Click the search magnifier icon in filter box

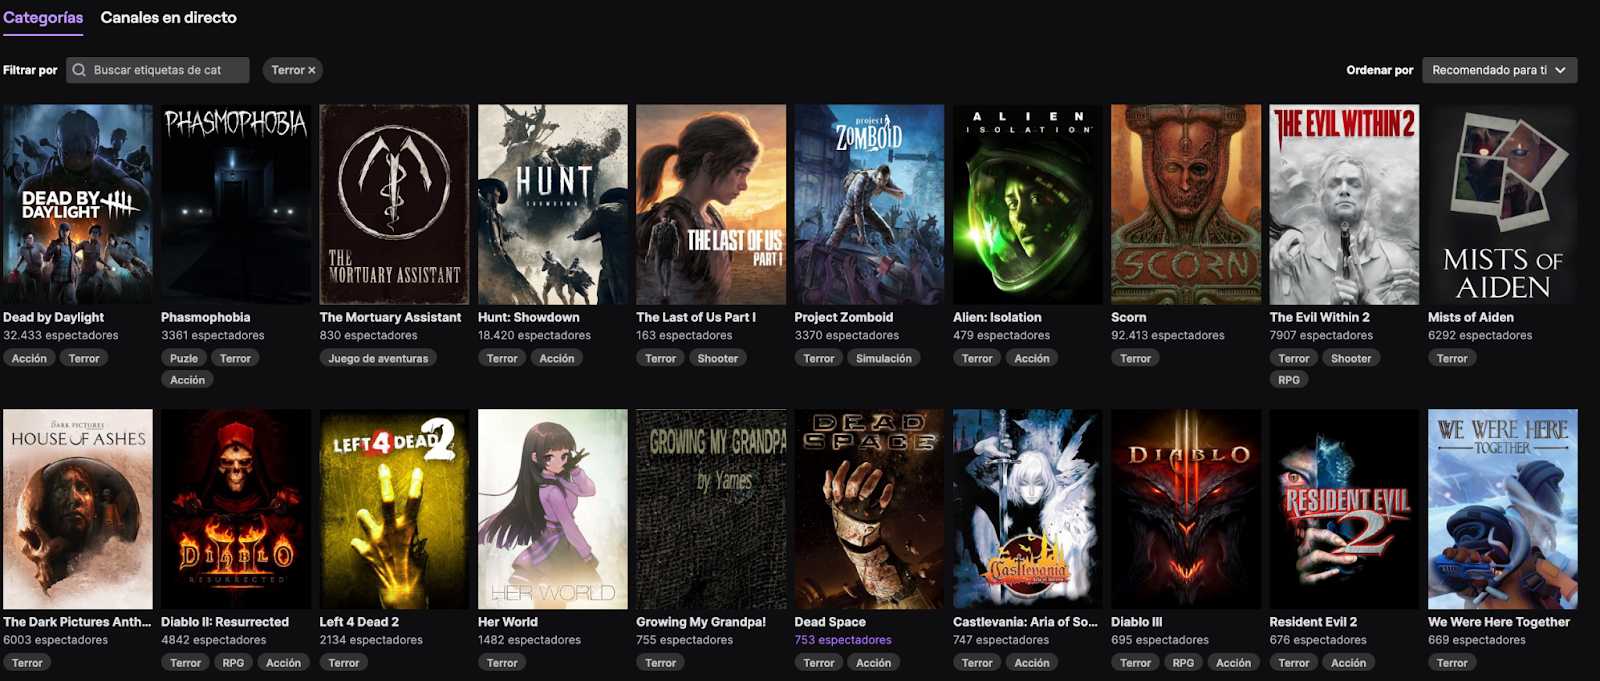tap(79, 70)
